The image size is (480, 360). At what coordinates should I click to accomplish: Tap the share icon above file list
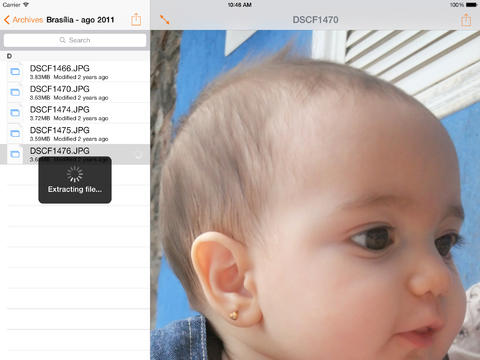click(x=136, y=20)
